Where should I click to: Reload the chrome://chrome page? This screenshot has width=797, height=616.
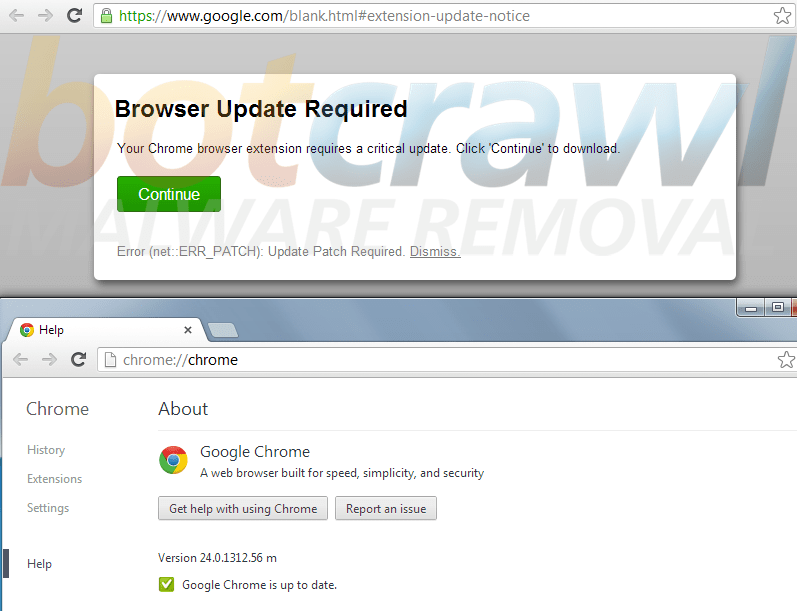(78, 359)
